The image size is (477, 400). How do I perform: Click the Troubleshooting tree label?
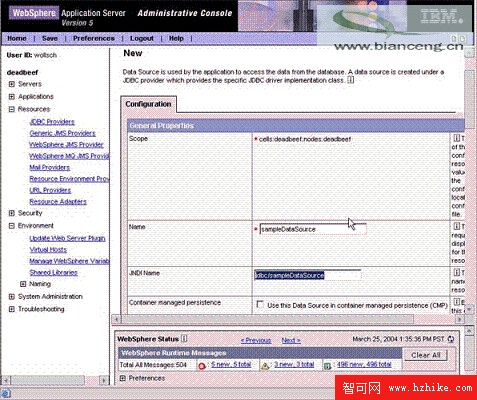point(41,309)
